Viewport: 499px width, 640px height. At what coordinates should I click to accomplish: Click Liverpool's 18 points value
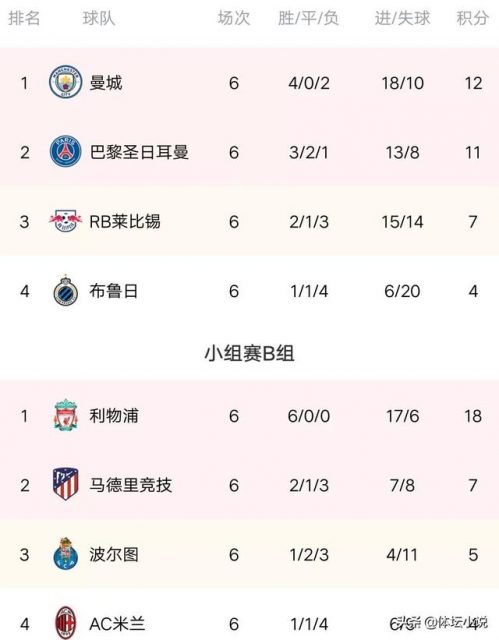473,416
